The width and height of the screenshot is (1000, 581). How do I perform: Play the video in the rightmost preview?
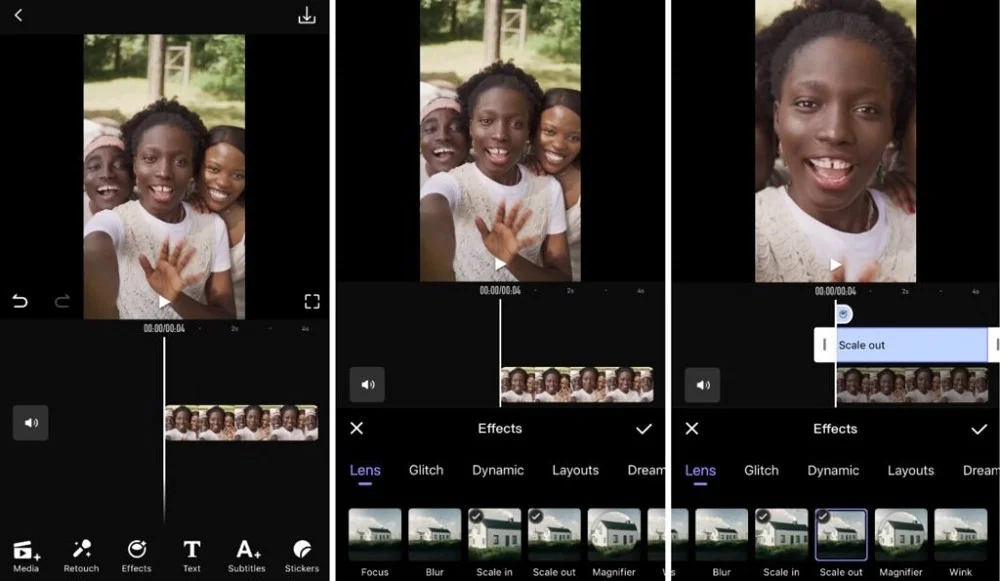coord(835,264)
